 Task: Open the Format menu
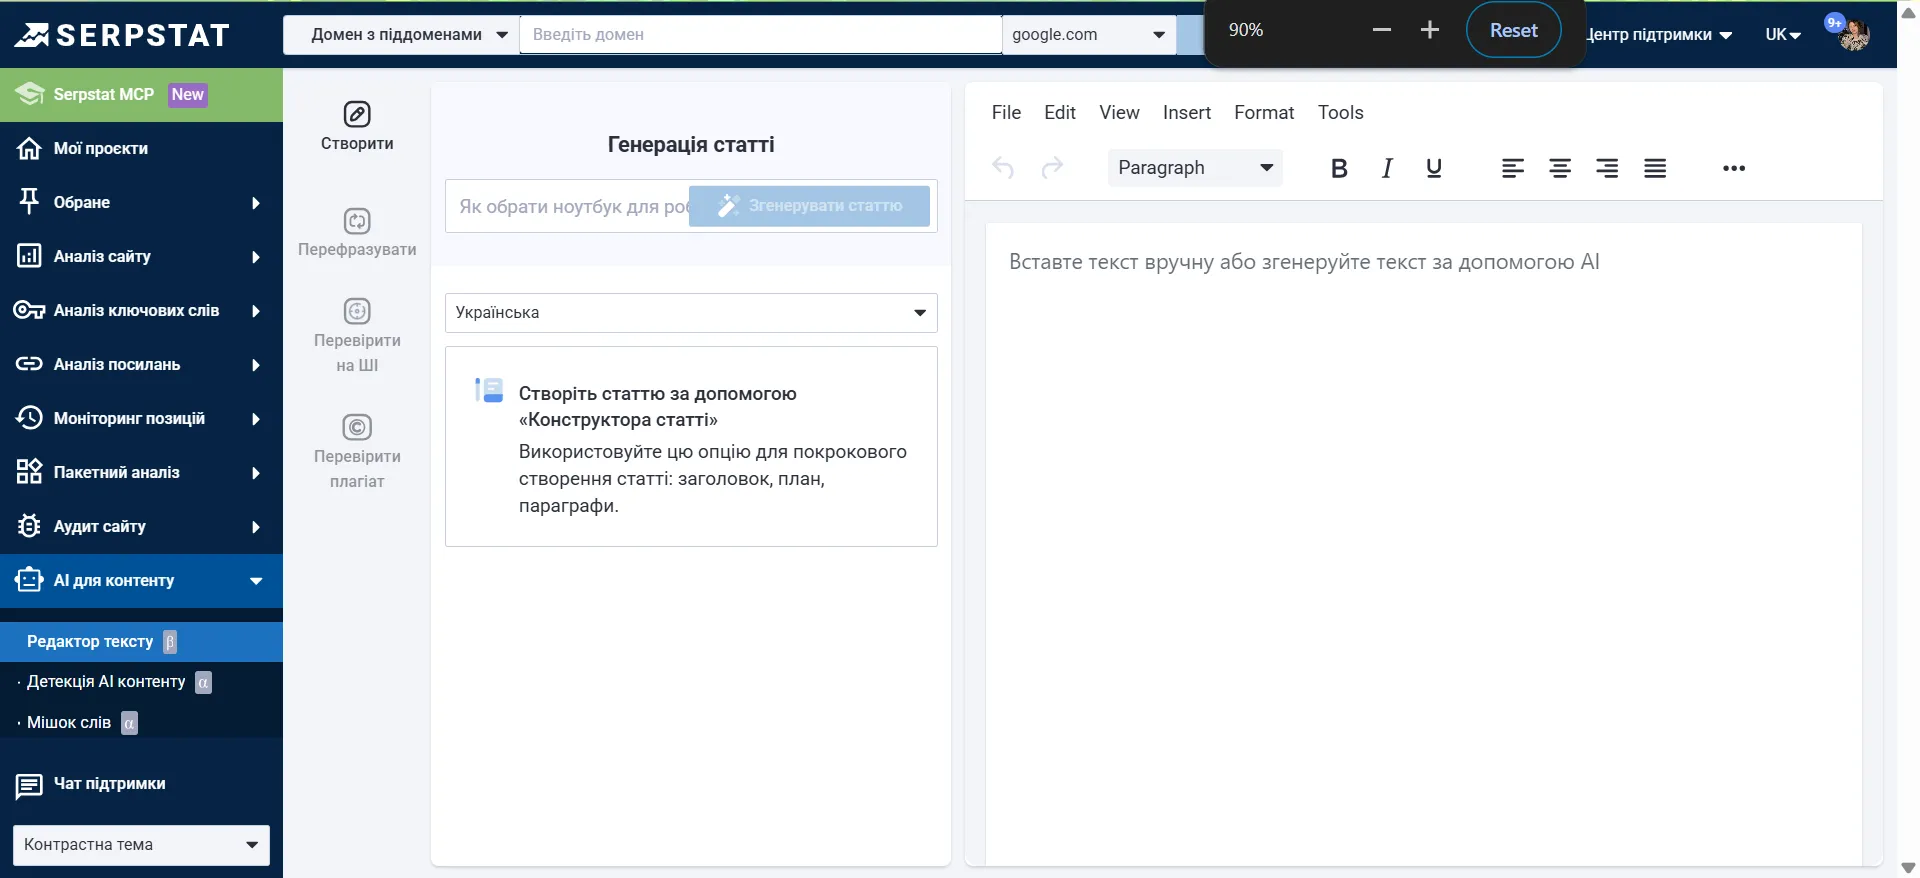pyautogui.click(x=1264, y=113)
